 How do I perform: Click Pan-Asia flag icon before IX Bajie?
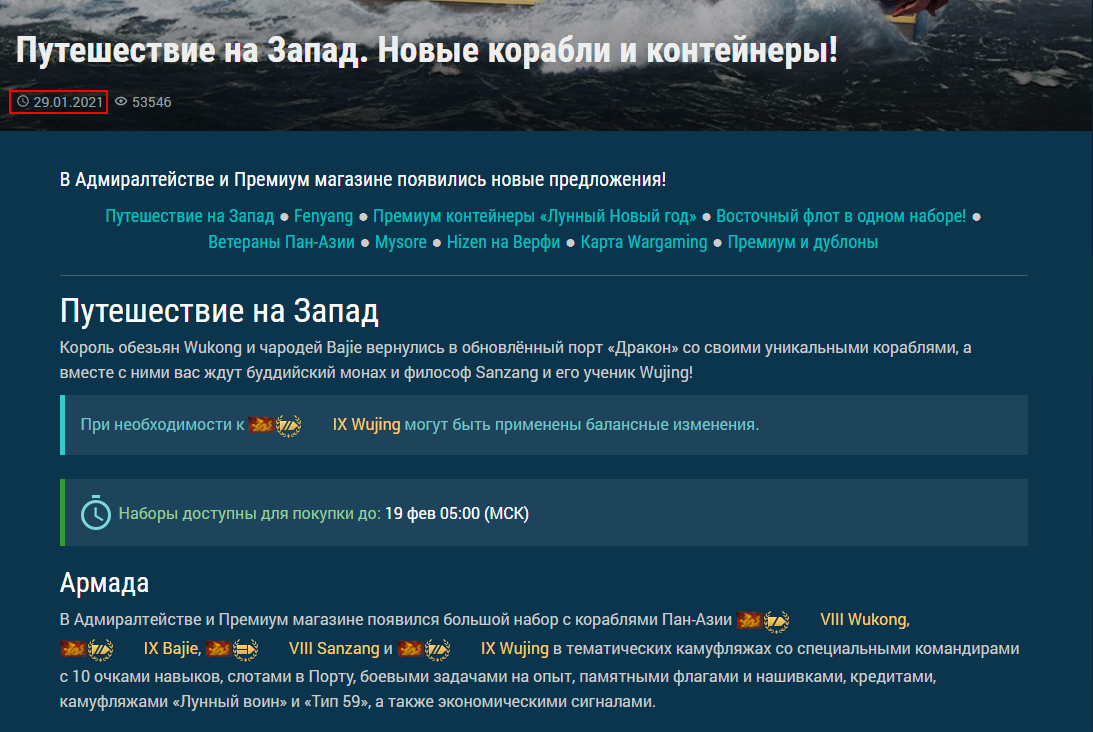(72, 649)
